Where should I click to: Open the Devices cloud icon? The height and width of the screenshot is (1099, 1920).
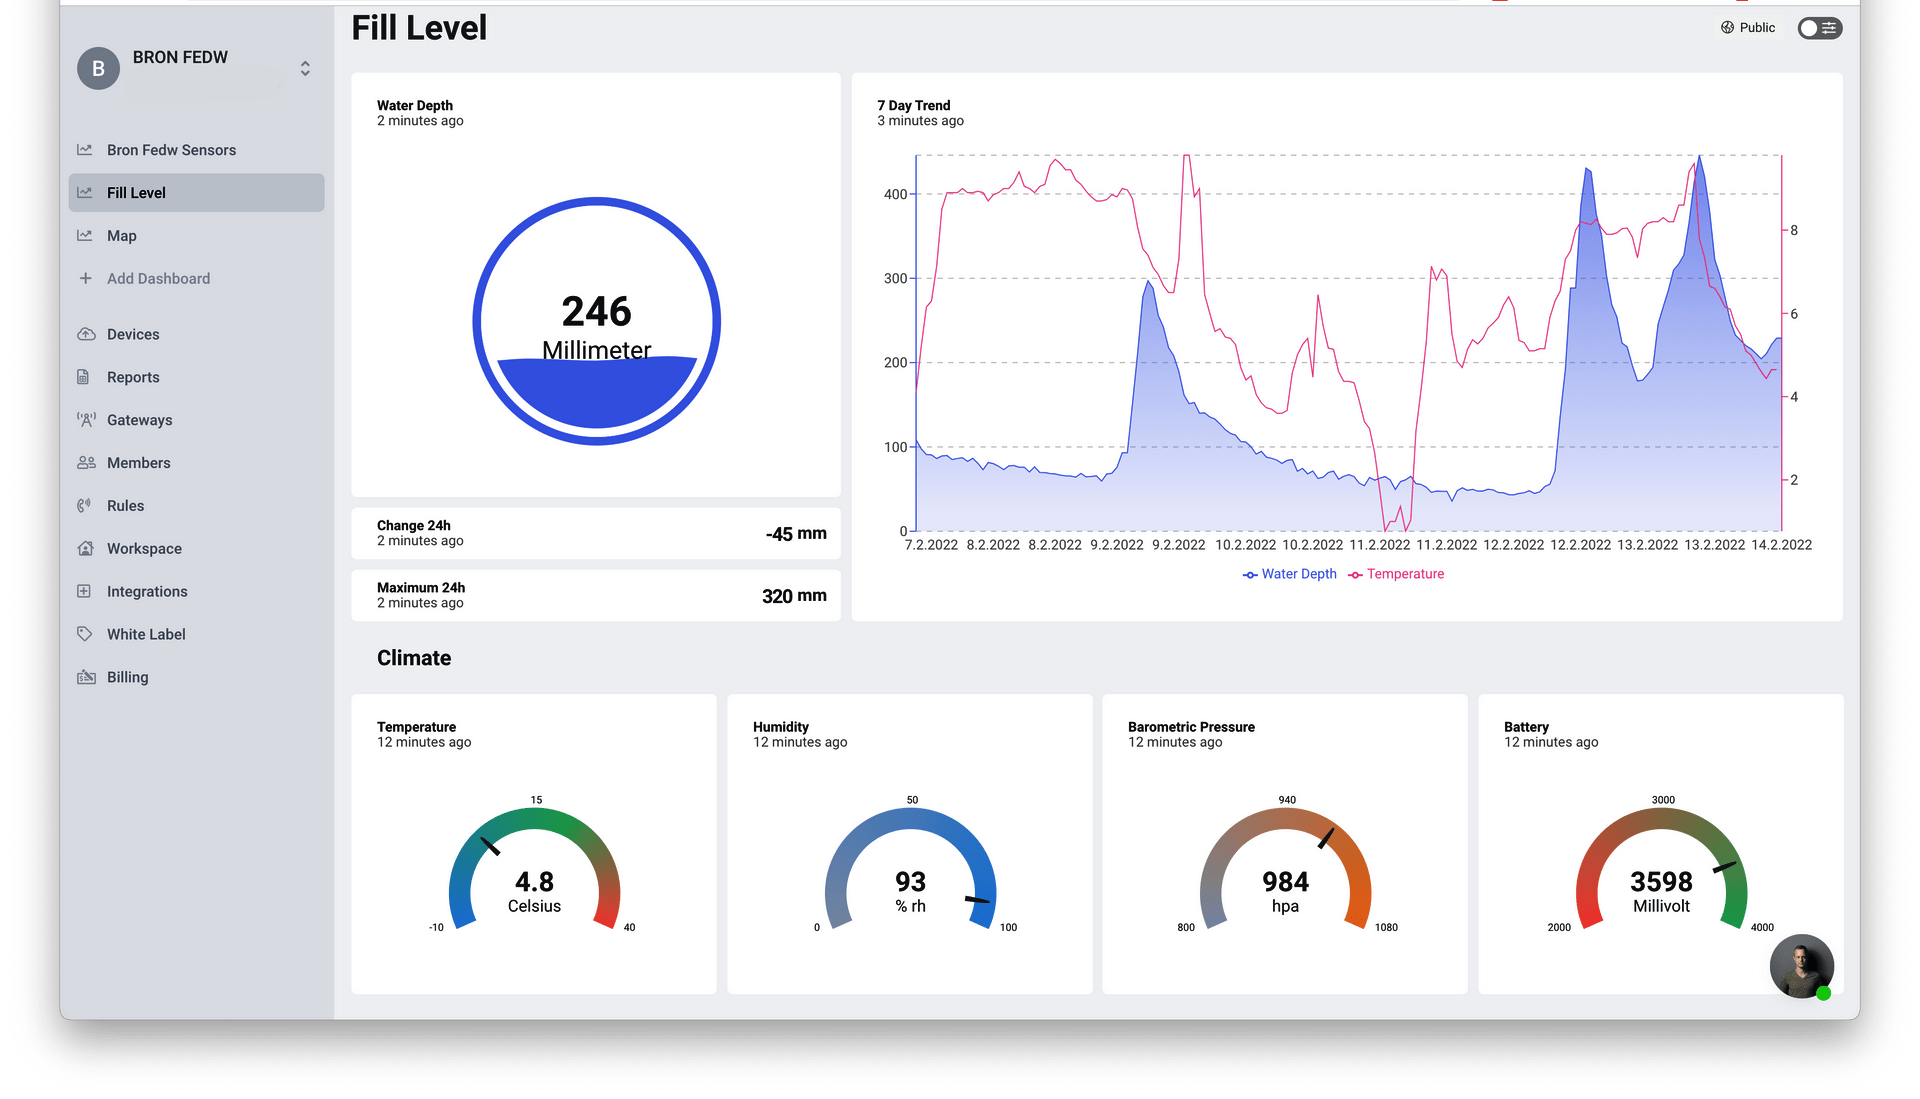coord(86,334)
